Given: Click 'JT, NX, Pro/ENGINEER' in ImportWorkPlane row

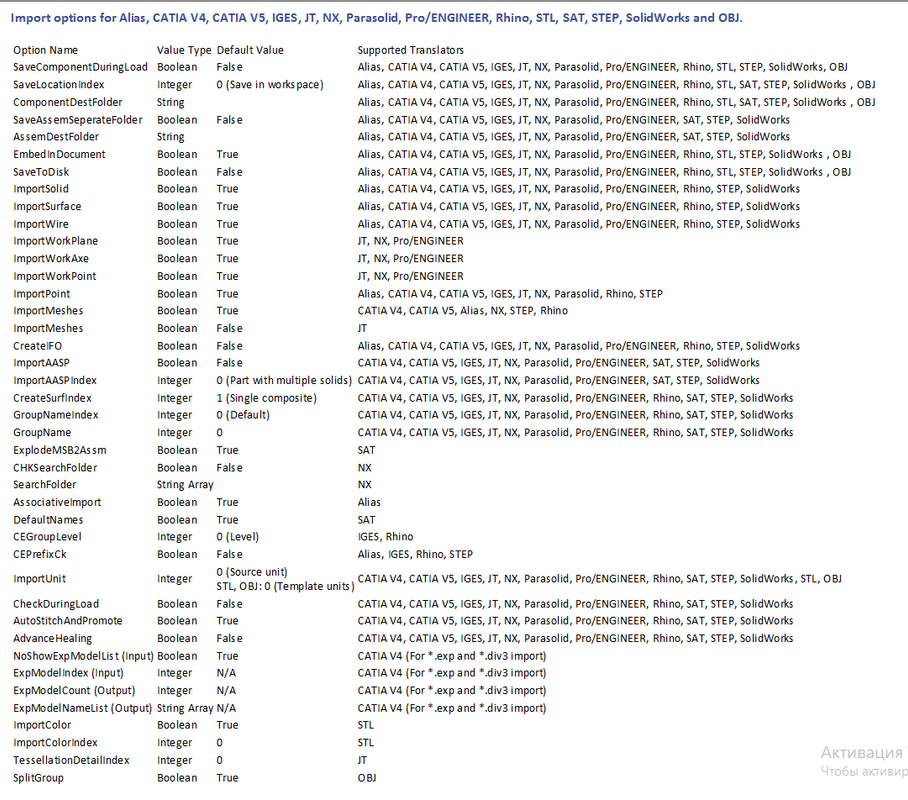Looking at the screenshot, I should click(x=411, y=241).
